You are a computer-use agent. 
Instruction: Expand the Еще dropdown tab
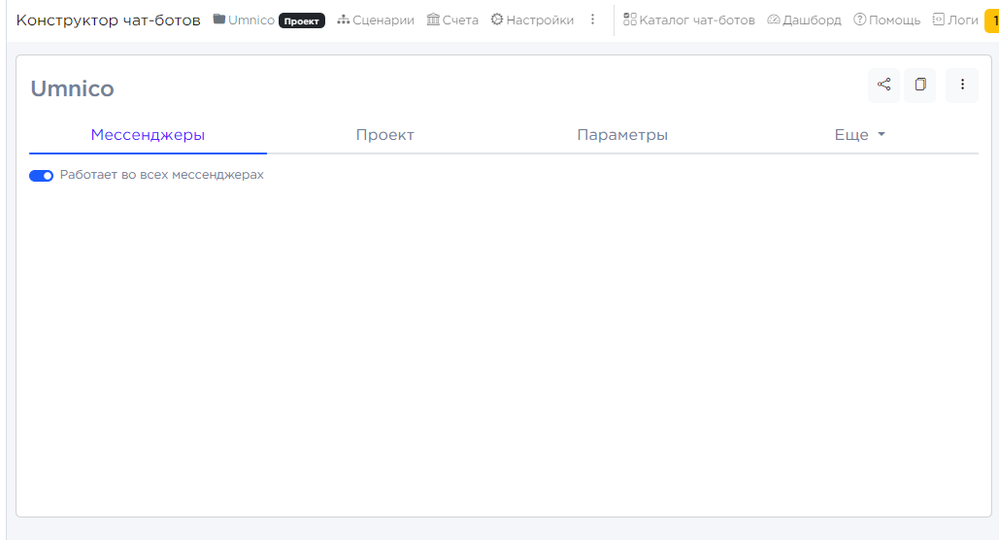point(860,135)
